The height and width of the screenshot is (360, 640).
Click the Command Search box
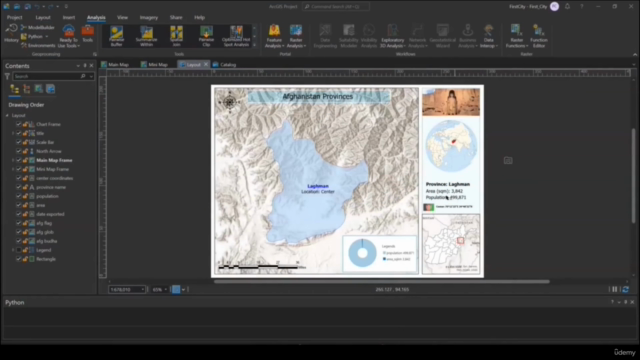[336, 6]
